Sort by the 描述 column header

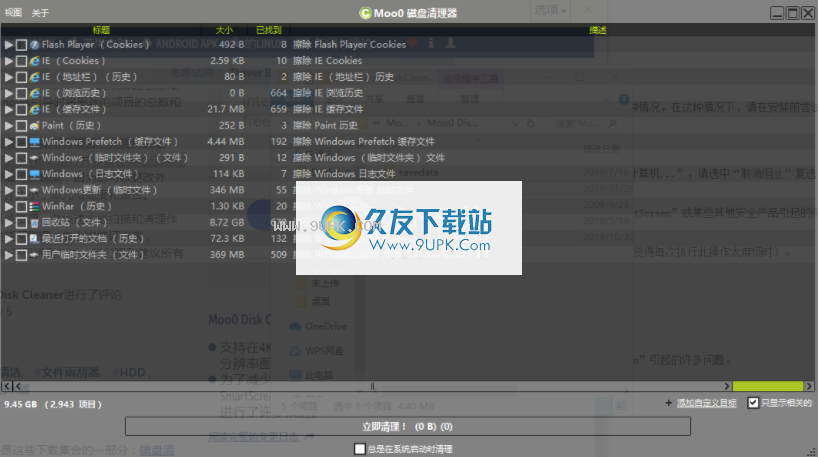(x=598, y=30)
